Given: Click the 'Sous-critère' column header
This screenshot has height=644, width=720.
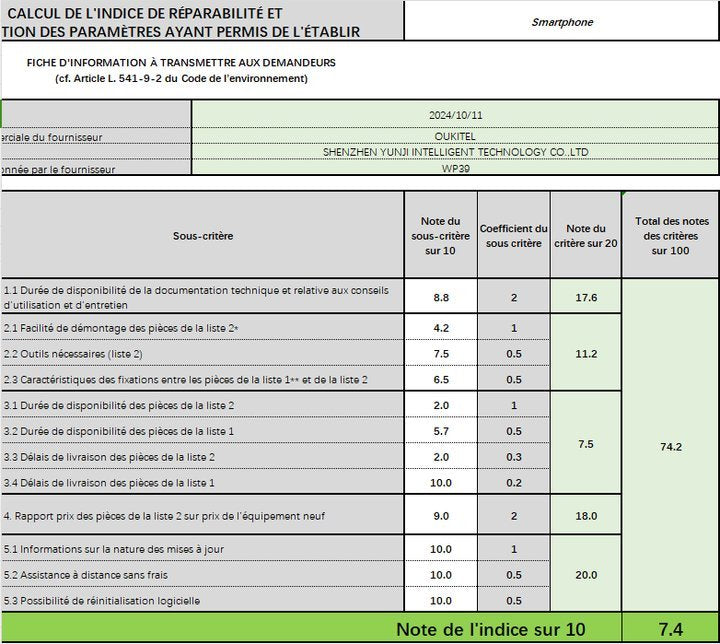Looking at the screenshot, I should [x=202, y=236].
